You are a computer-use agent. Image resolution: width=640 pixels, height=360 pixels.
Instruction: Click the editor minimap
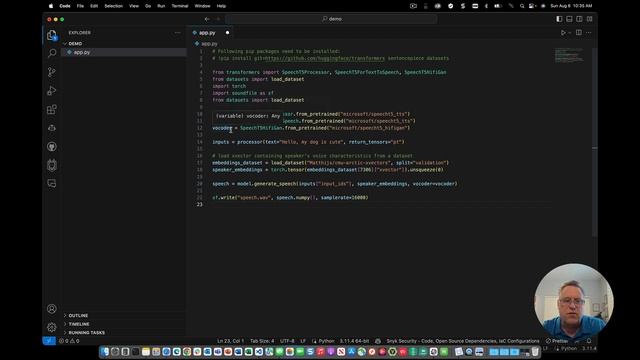click(569, 55)
